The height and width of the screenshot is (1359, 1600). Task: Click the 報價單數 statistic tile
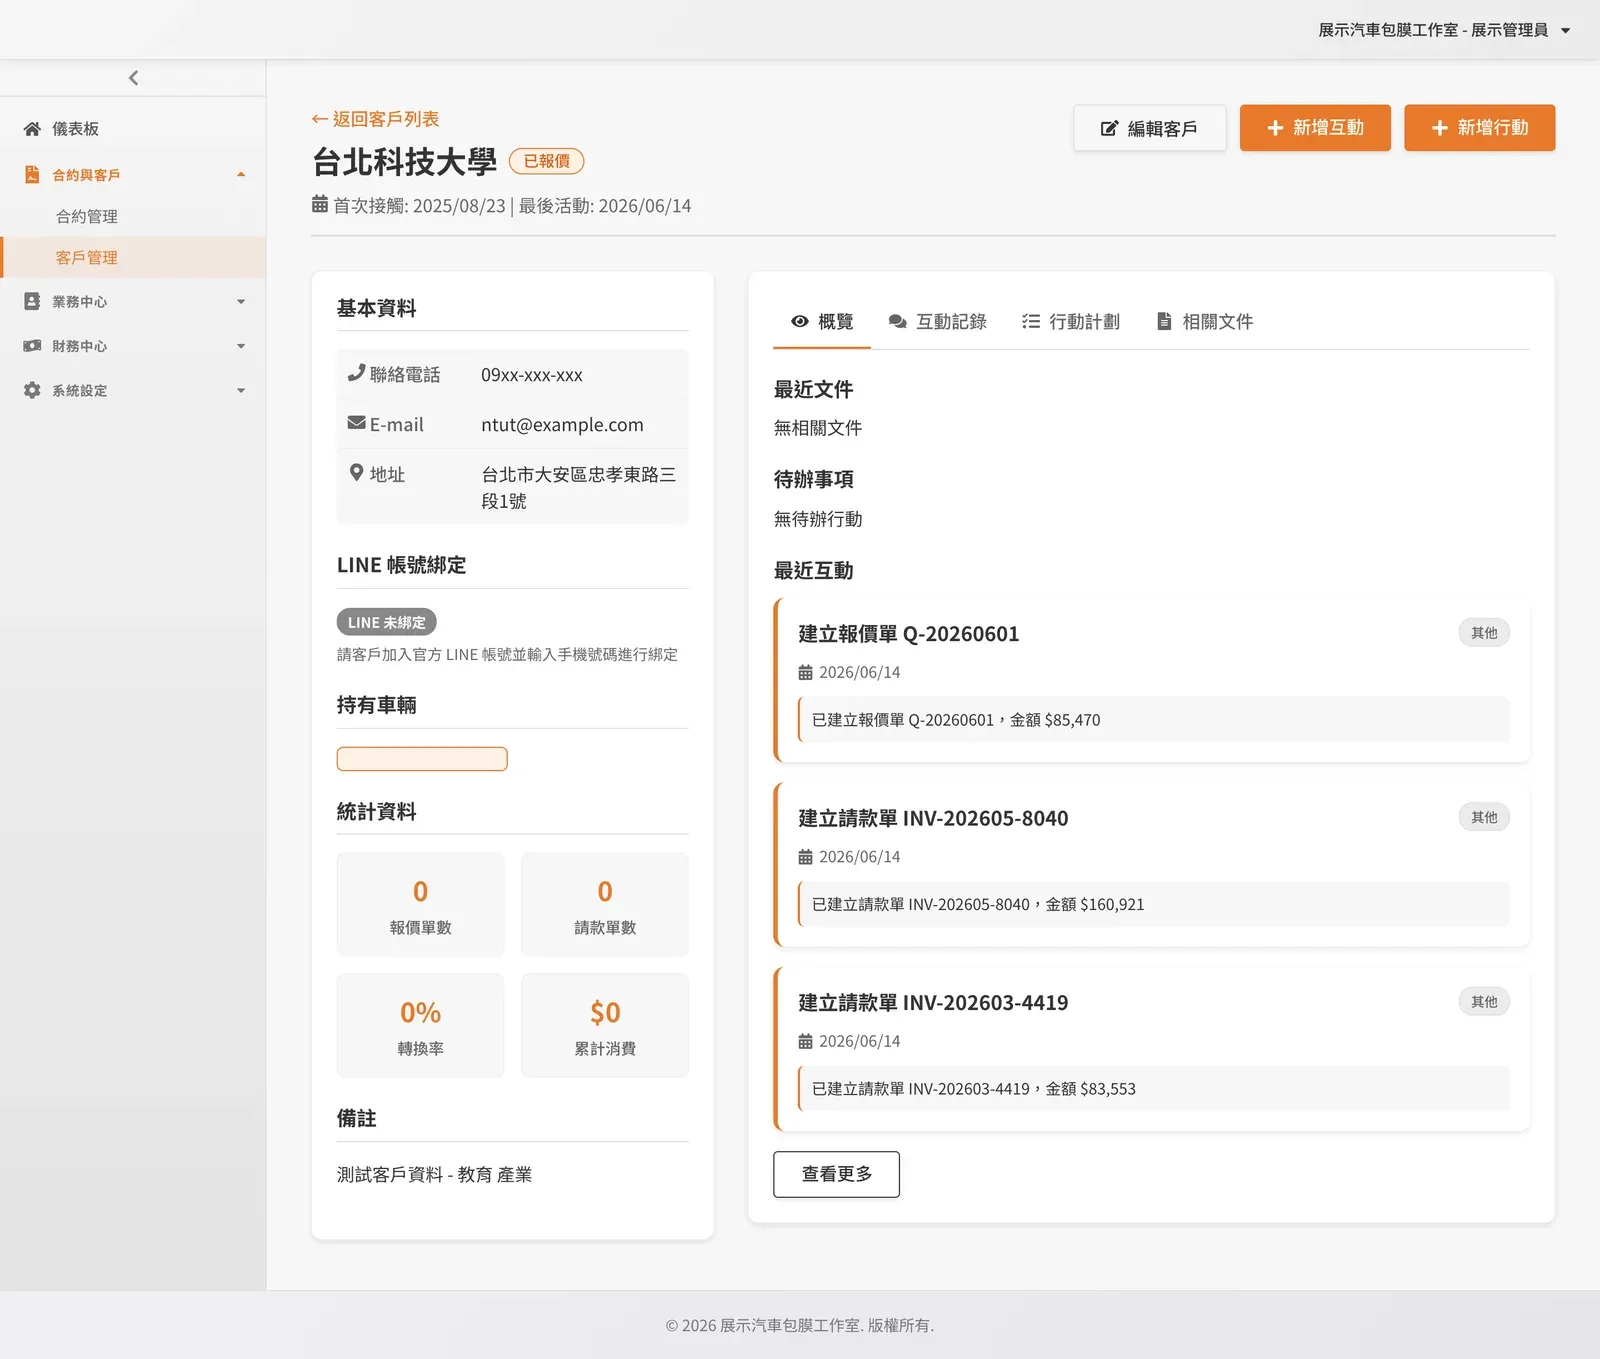tap(420, 904)
